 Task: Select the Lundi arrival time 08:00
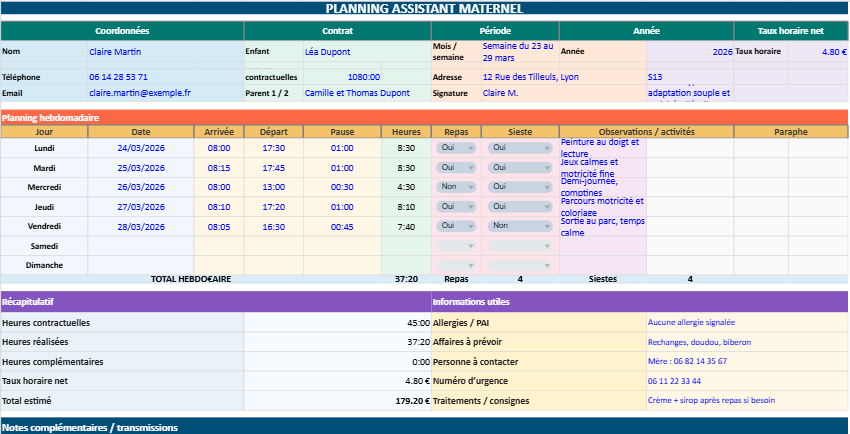click(x=219, y=148)
